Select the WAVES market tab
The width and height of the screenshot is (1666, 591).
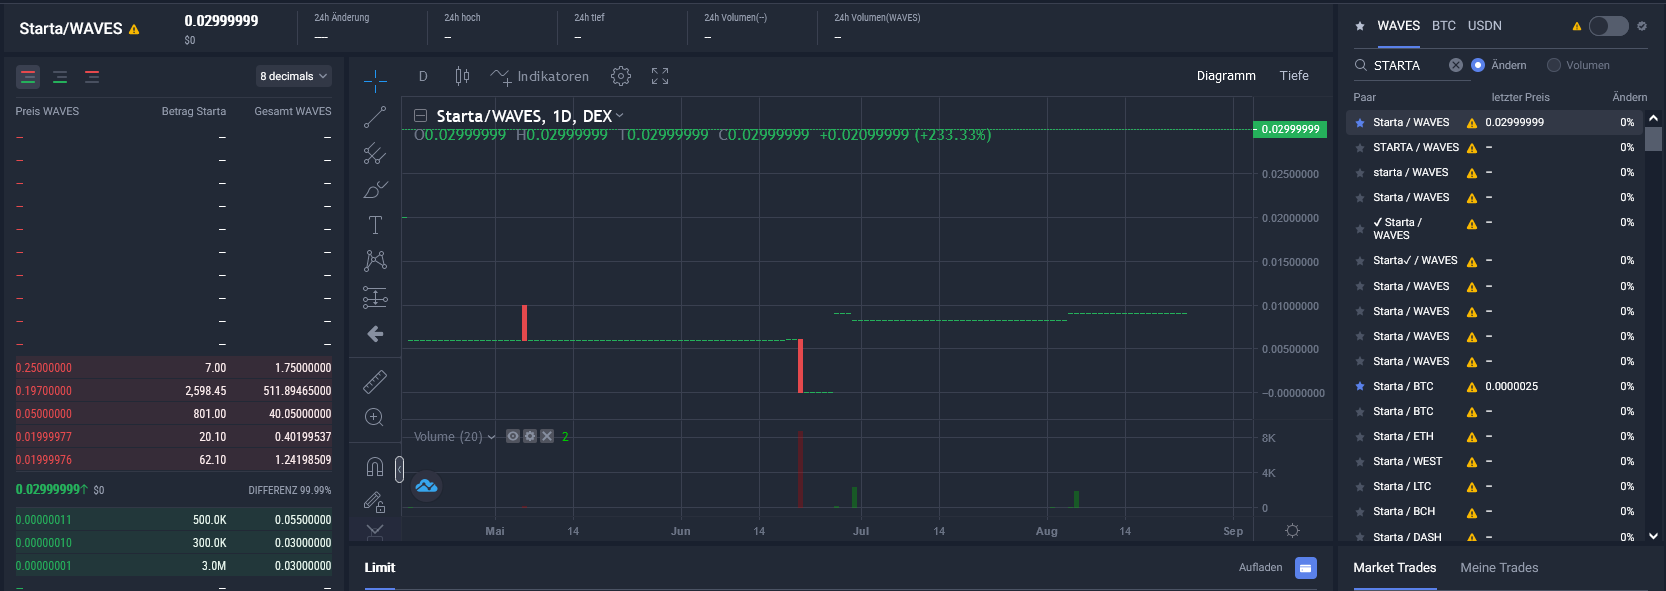click(1398, 26)
